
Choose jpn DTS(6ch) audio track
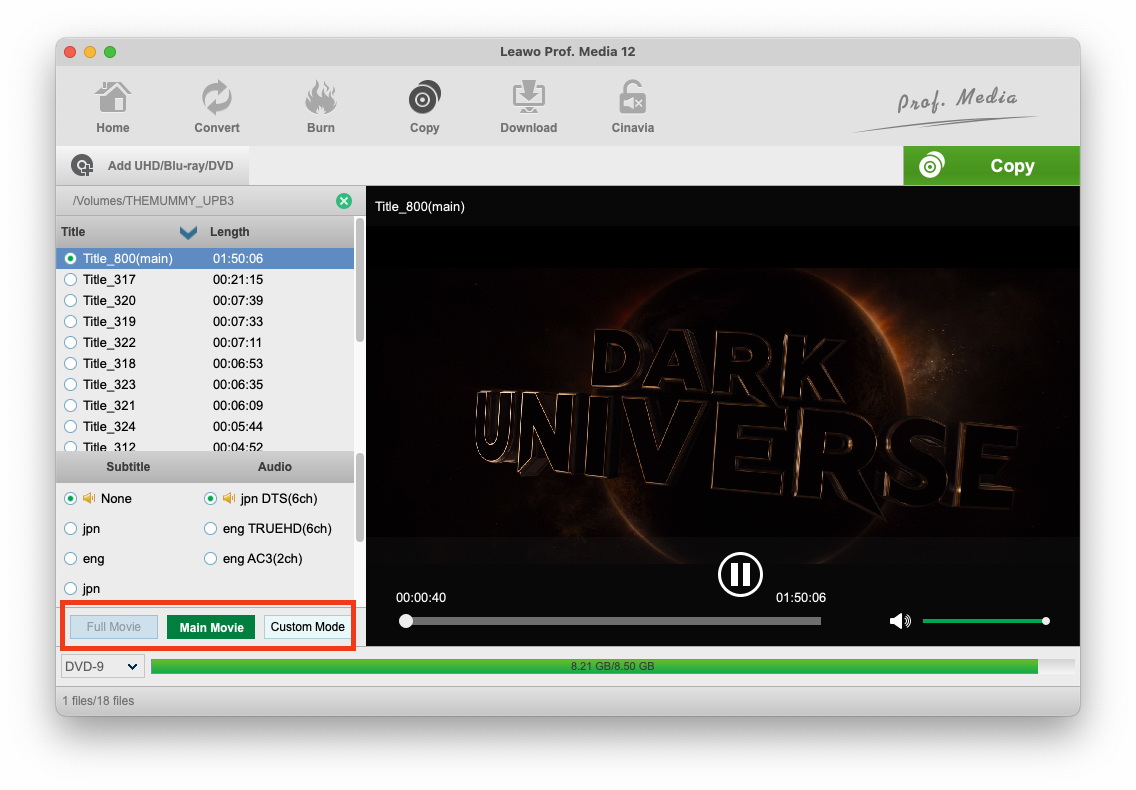click(x=210, y=499)
